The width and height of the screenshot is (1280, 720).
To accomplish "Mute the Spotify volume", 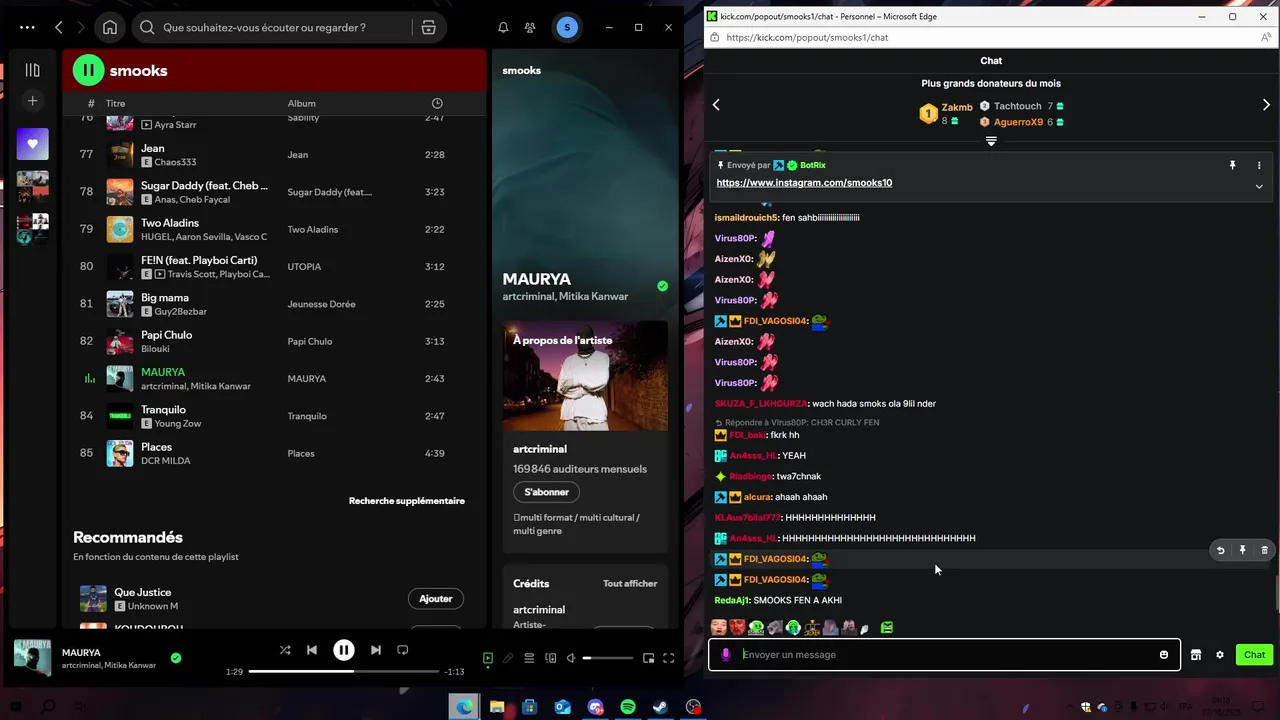I will pos(571,658).
